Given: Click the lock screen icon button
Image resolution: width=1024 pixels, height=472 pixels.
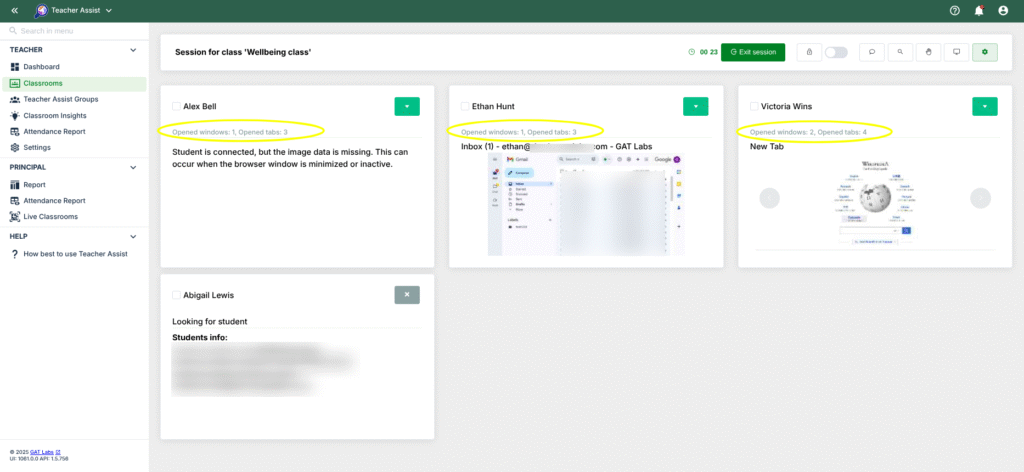Looking at the screenshot, I should (x=808, y=52).
